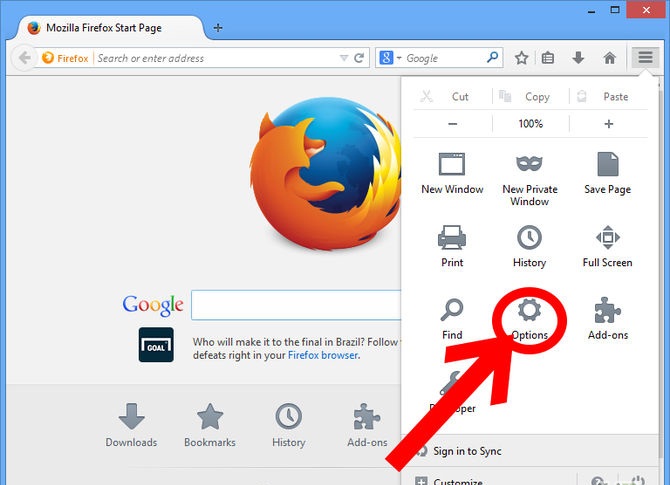This screenshot has height=485, width=670.
Task: Click the search magnifier in the Google box
Action: point(492,57)
